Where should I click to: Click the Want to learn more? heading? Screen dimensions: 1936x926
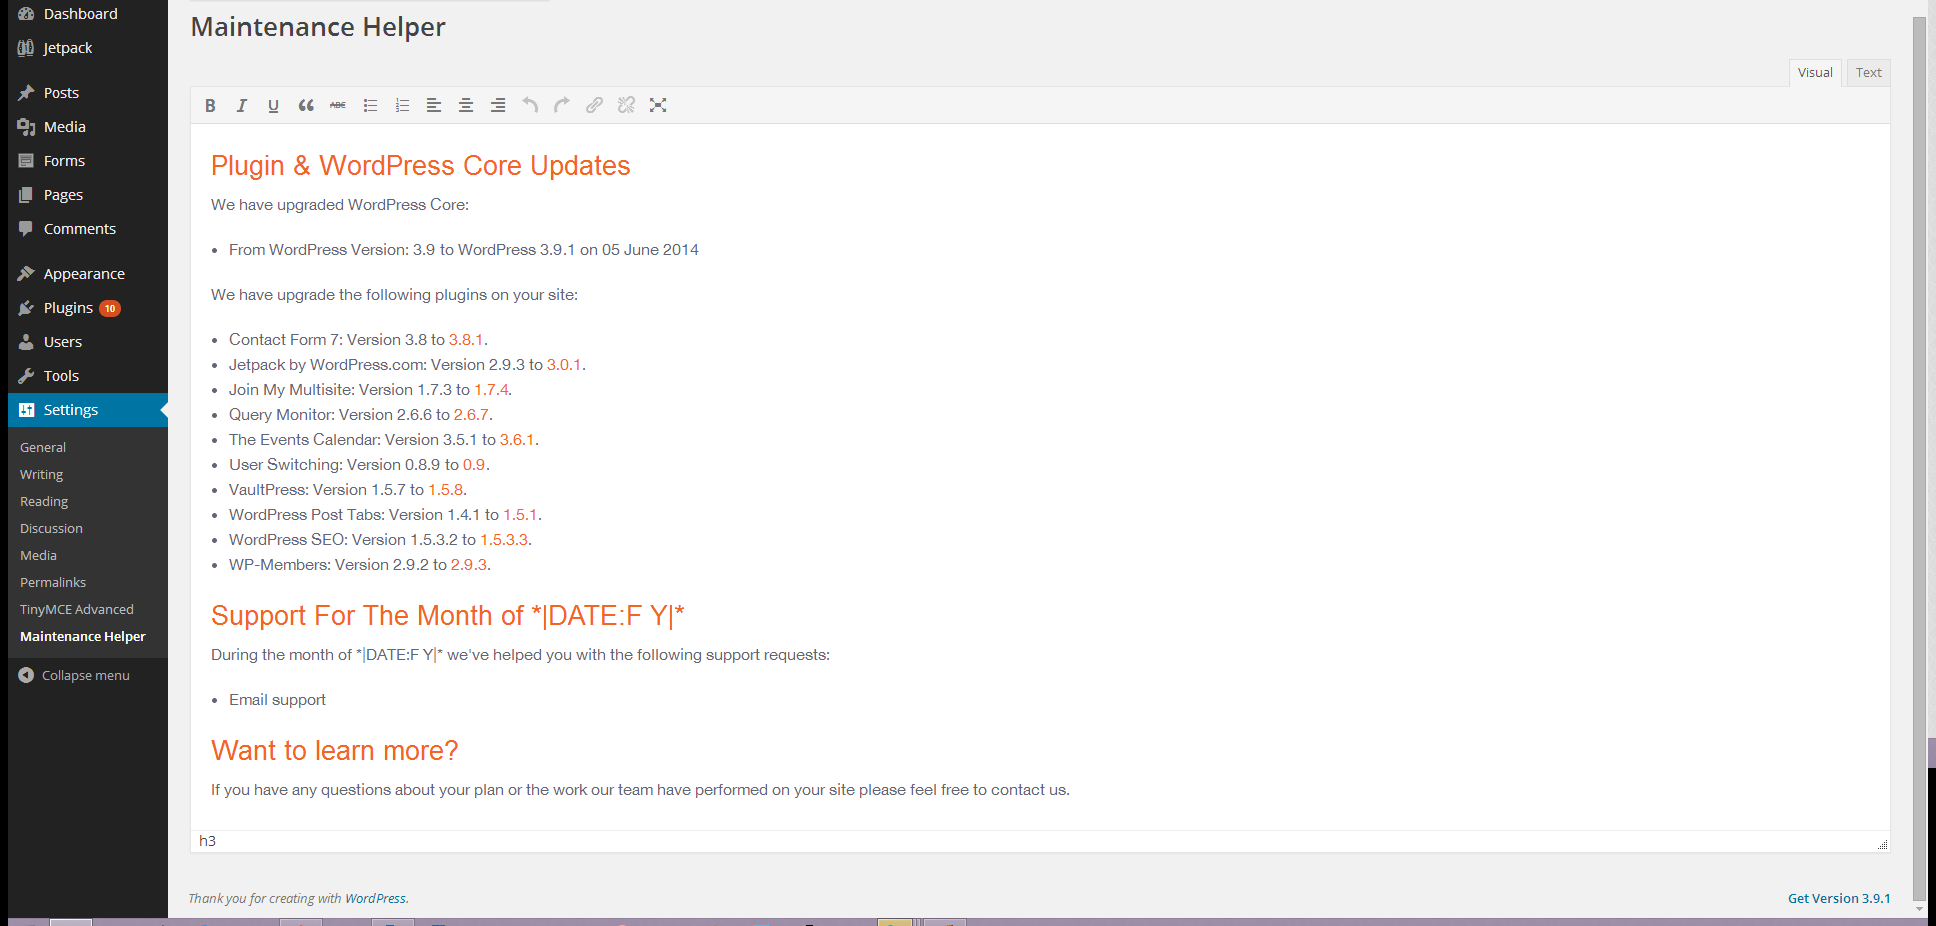(334, 751)
